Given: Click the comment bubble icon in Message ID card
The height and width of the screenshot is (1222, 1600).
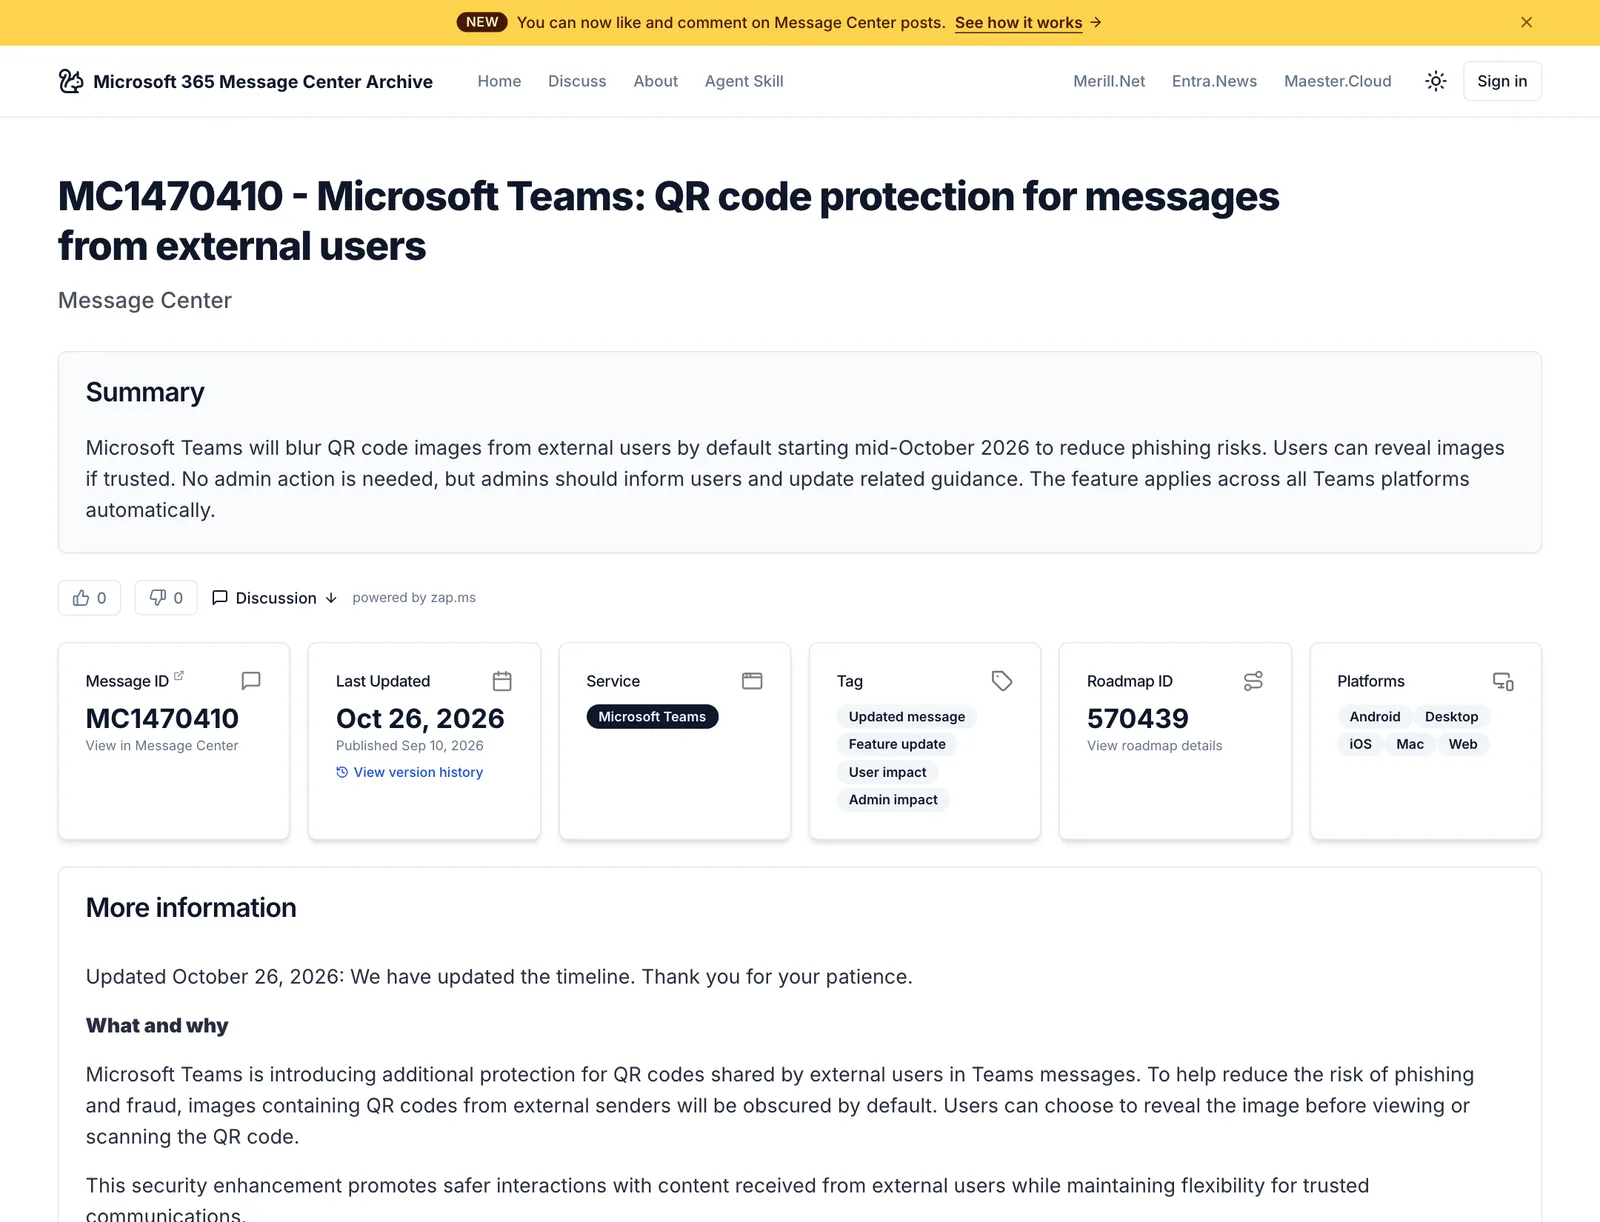Looking at the screenshot, I should tap(251, 681).
